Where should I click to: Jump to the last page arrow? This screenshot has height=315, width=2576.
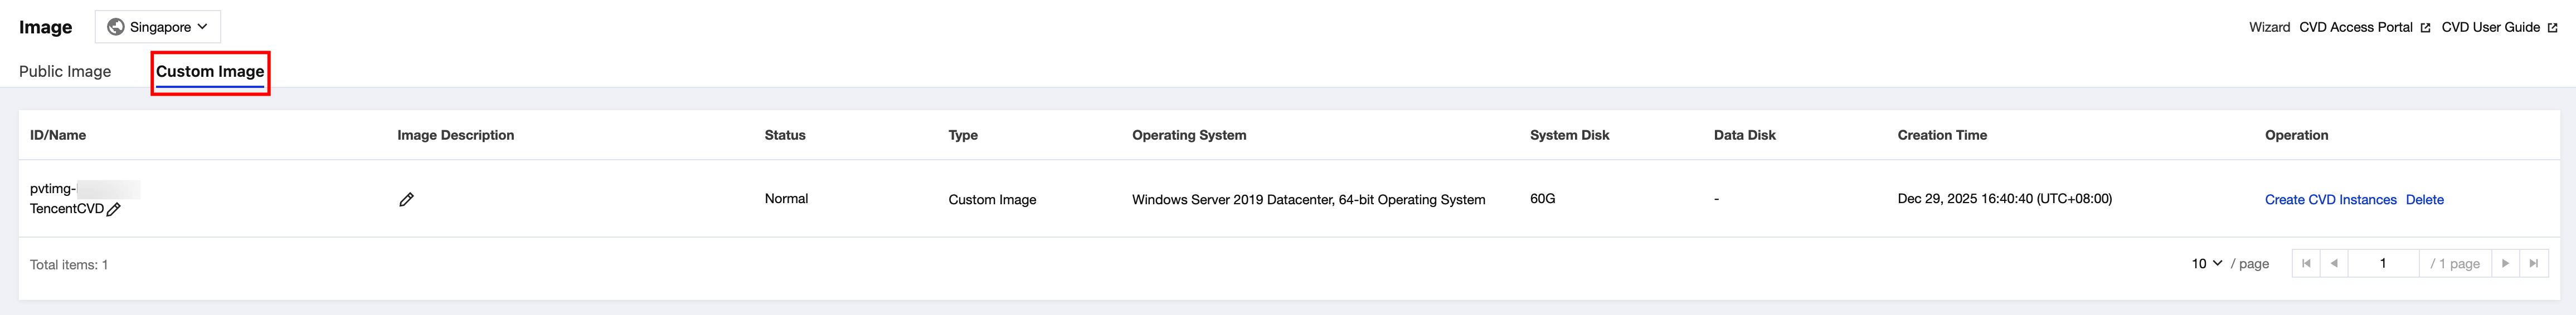coord(2533,263)
